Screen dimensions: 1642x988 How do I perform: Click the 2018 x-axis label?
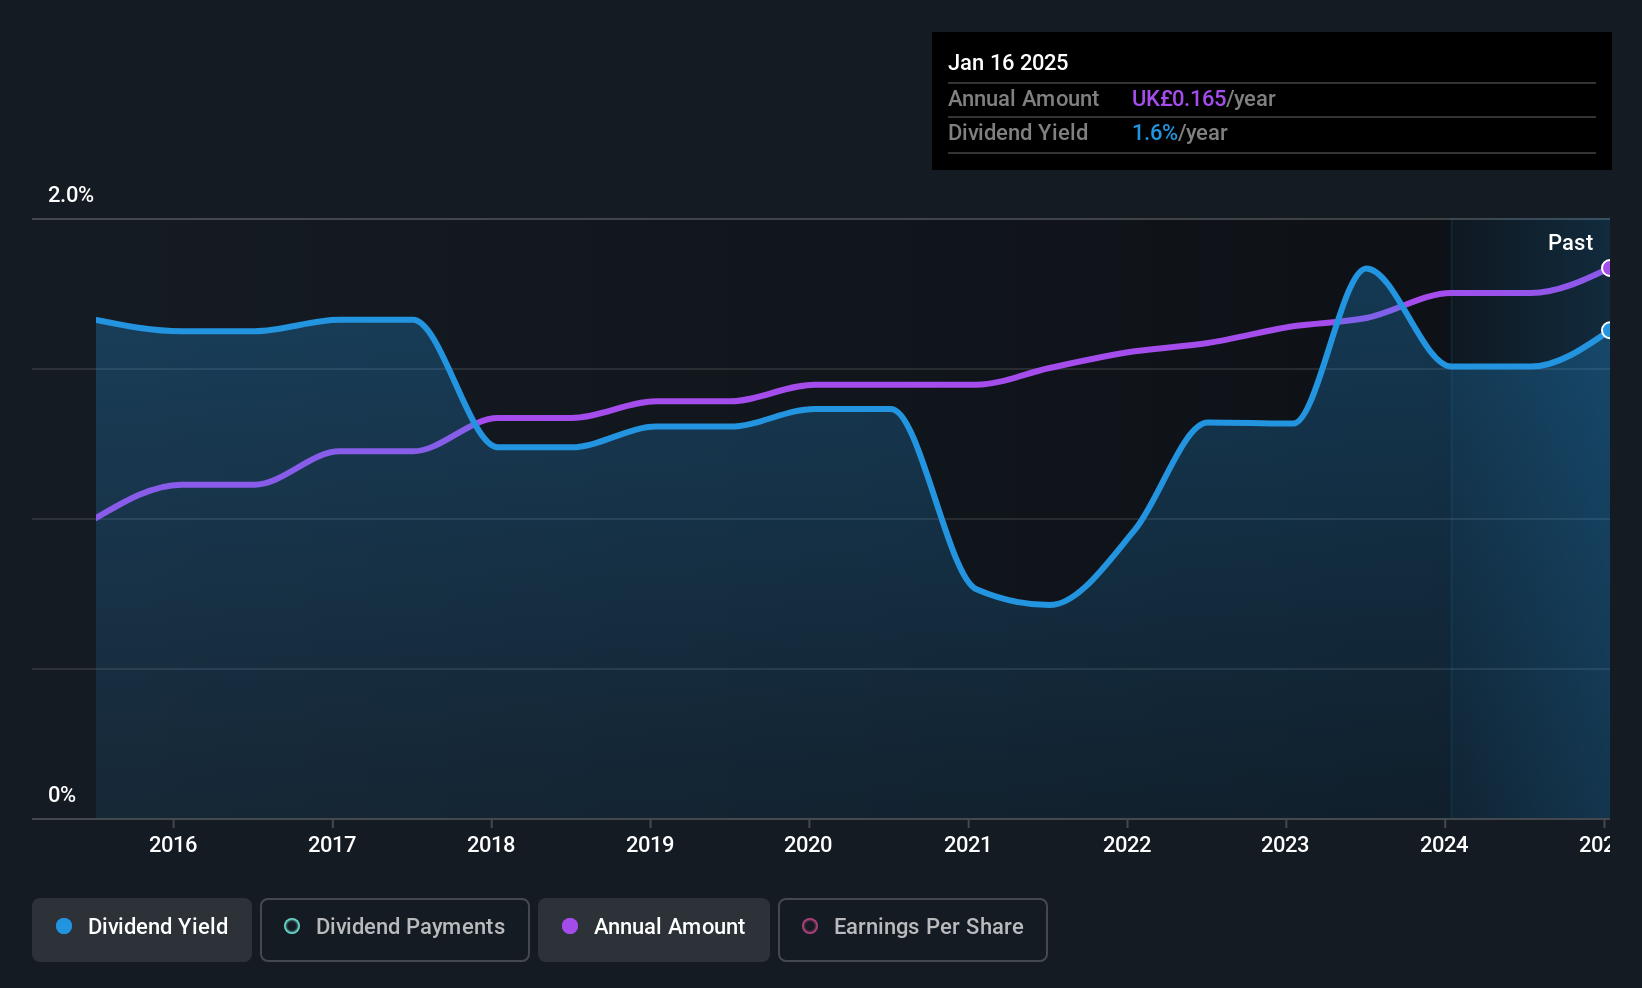491,844
